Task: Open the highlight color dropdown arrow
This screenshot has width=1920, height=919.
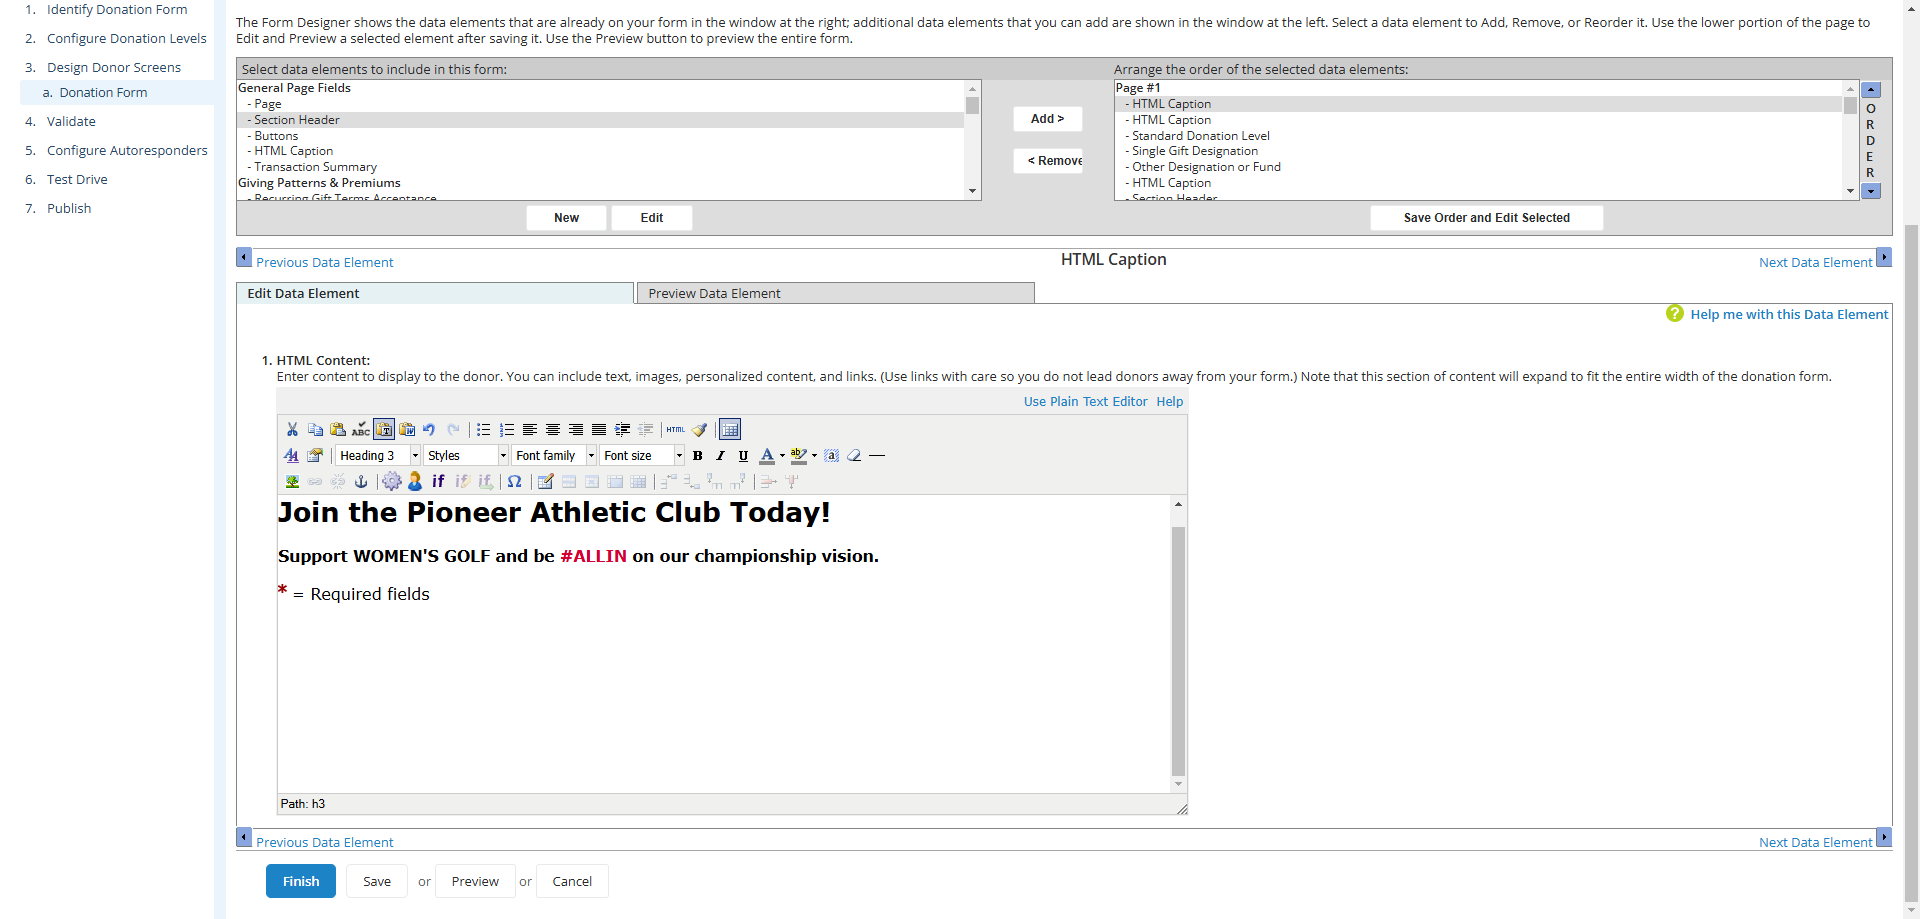Action: (x=814, y=455)
